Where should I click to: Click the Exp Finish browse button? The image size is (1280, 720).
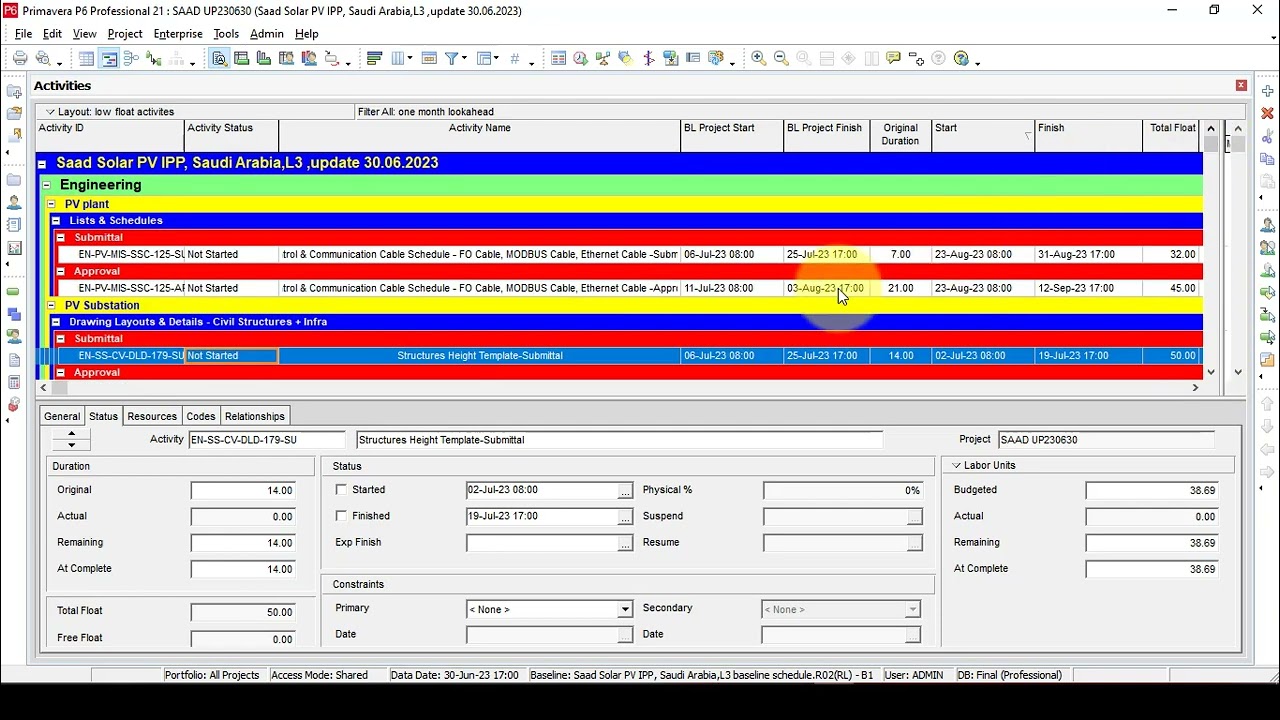coord(625,543)
